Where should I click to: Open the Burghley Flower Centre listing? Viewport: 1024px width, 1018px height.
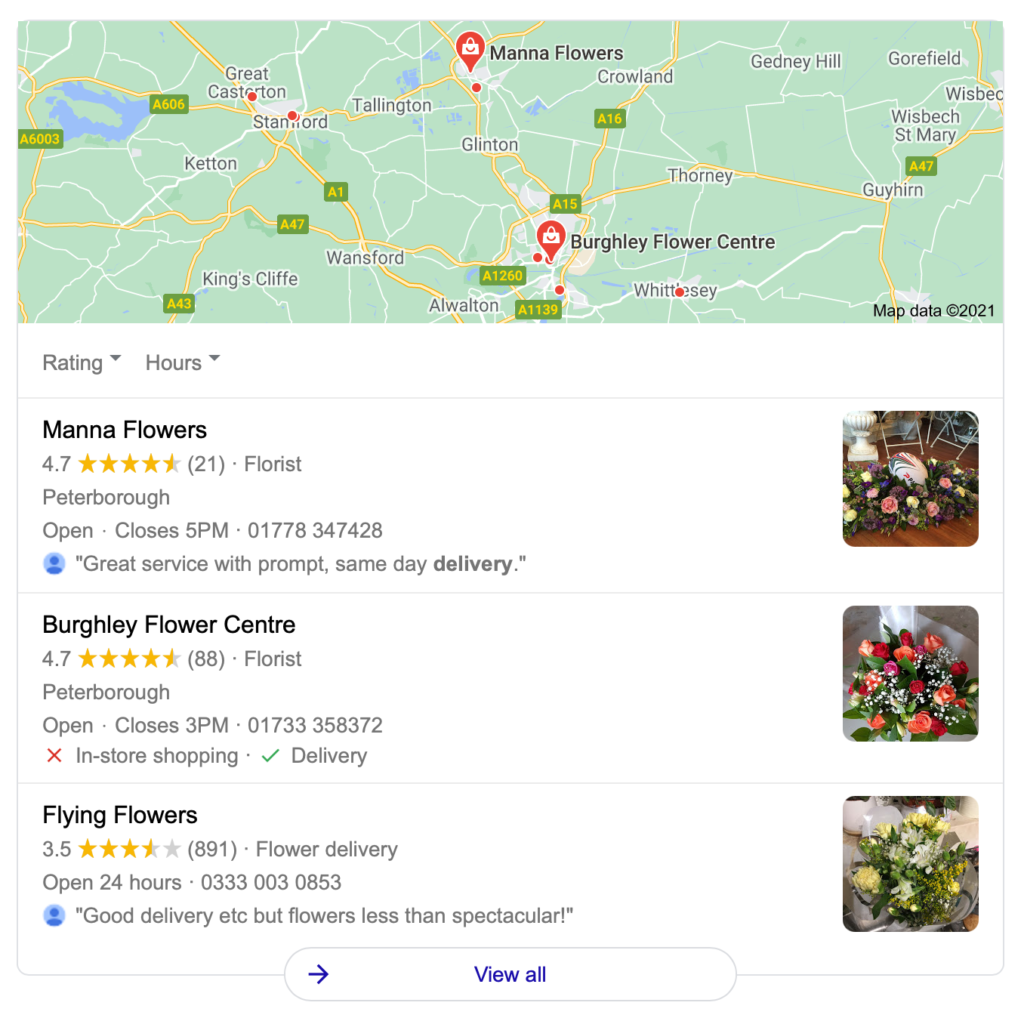(169, 625)
